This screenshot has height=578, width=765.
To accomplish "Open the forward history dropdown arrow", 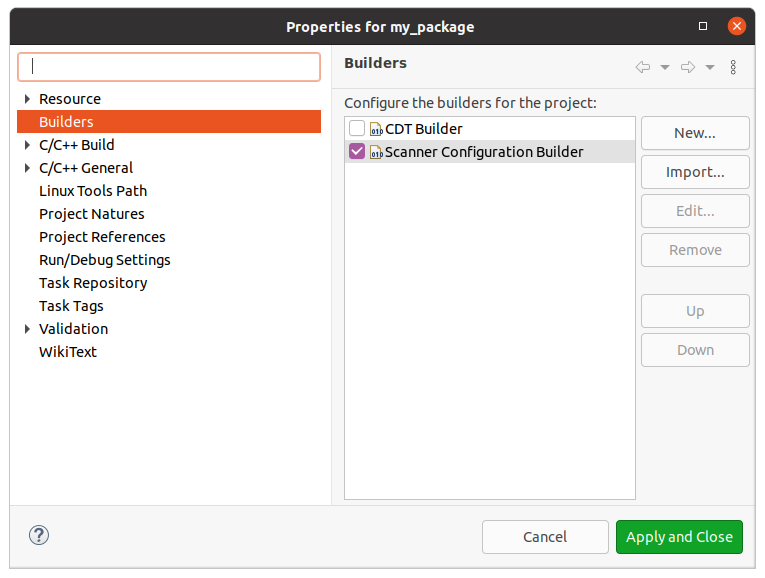I will tap(710, 68).
